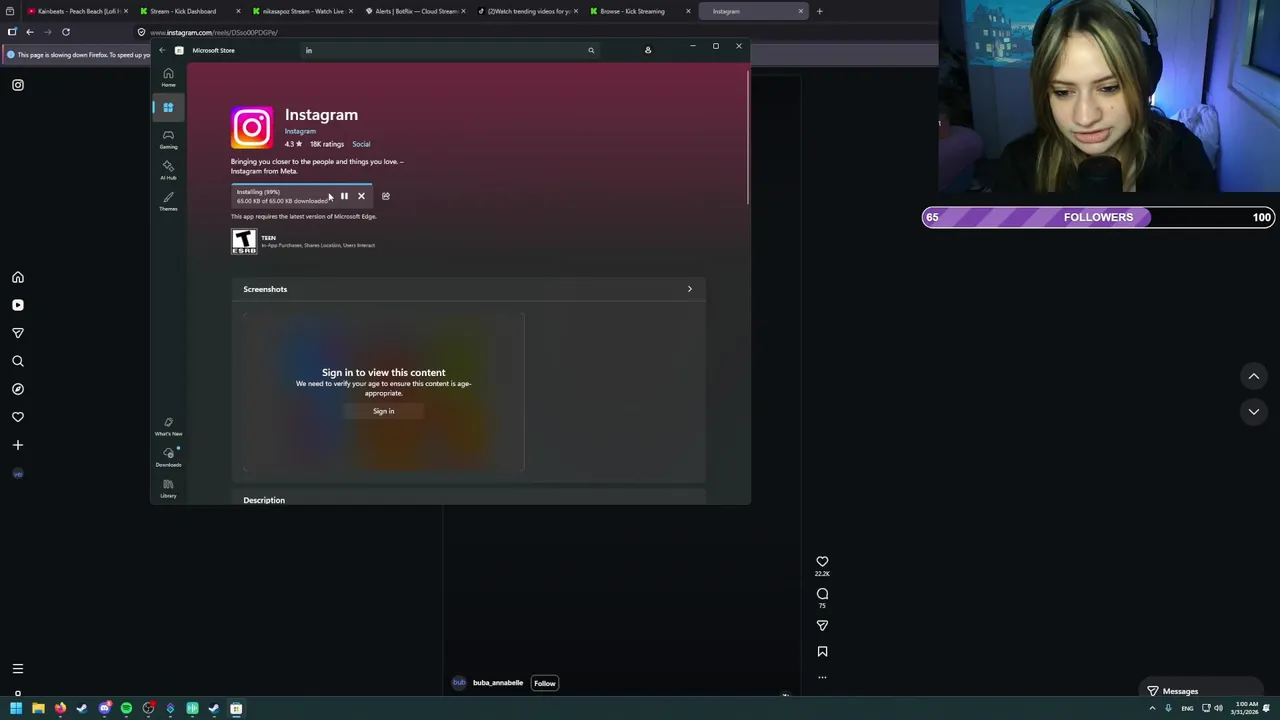Viewport: 1280px width, 720px height.
Task: Open Themes in Store sidebar
Action: click(x=168, y=201)
